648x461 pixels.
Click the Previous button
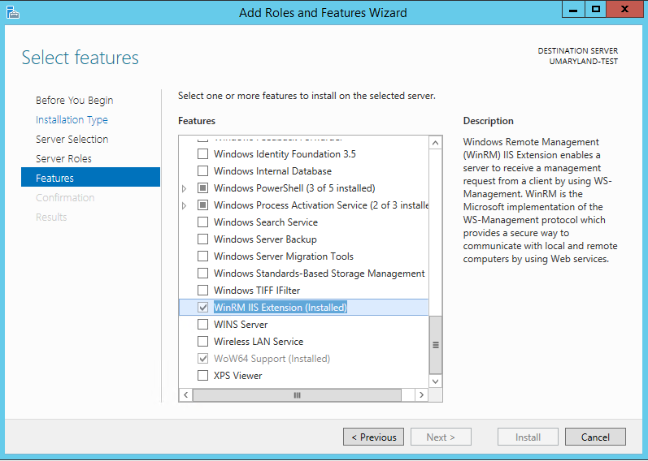374,437
